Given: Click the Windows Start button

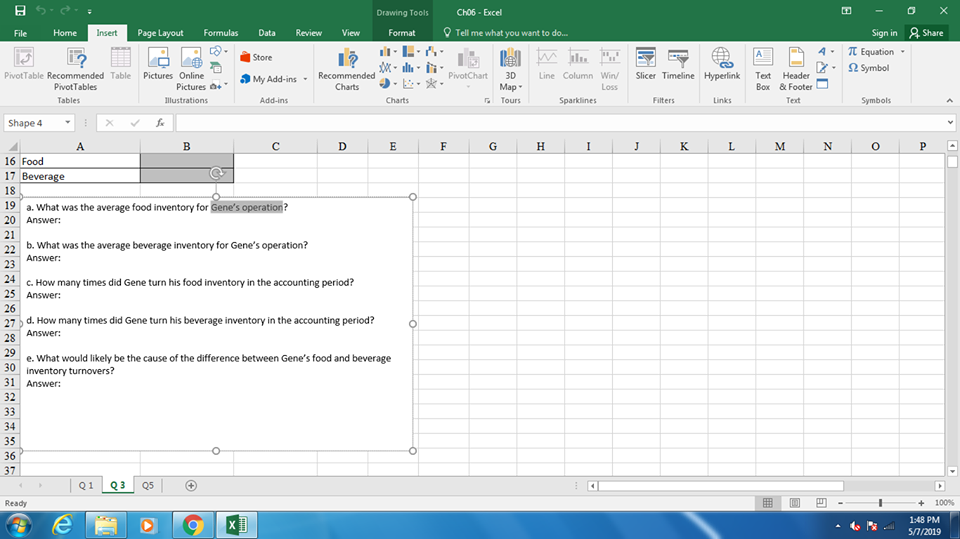Looking at the screenshot, I should click(x=19, y=526).
